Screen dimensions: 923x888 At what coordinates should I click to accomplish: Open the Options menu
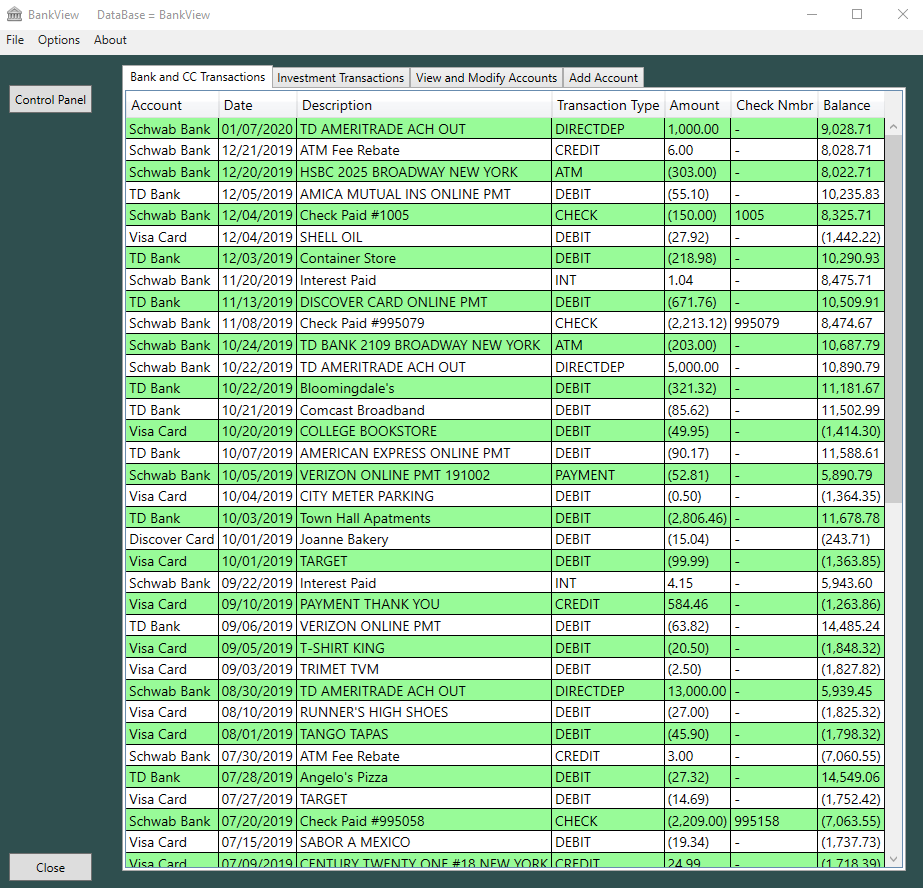pos(59,40)
